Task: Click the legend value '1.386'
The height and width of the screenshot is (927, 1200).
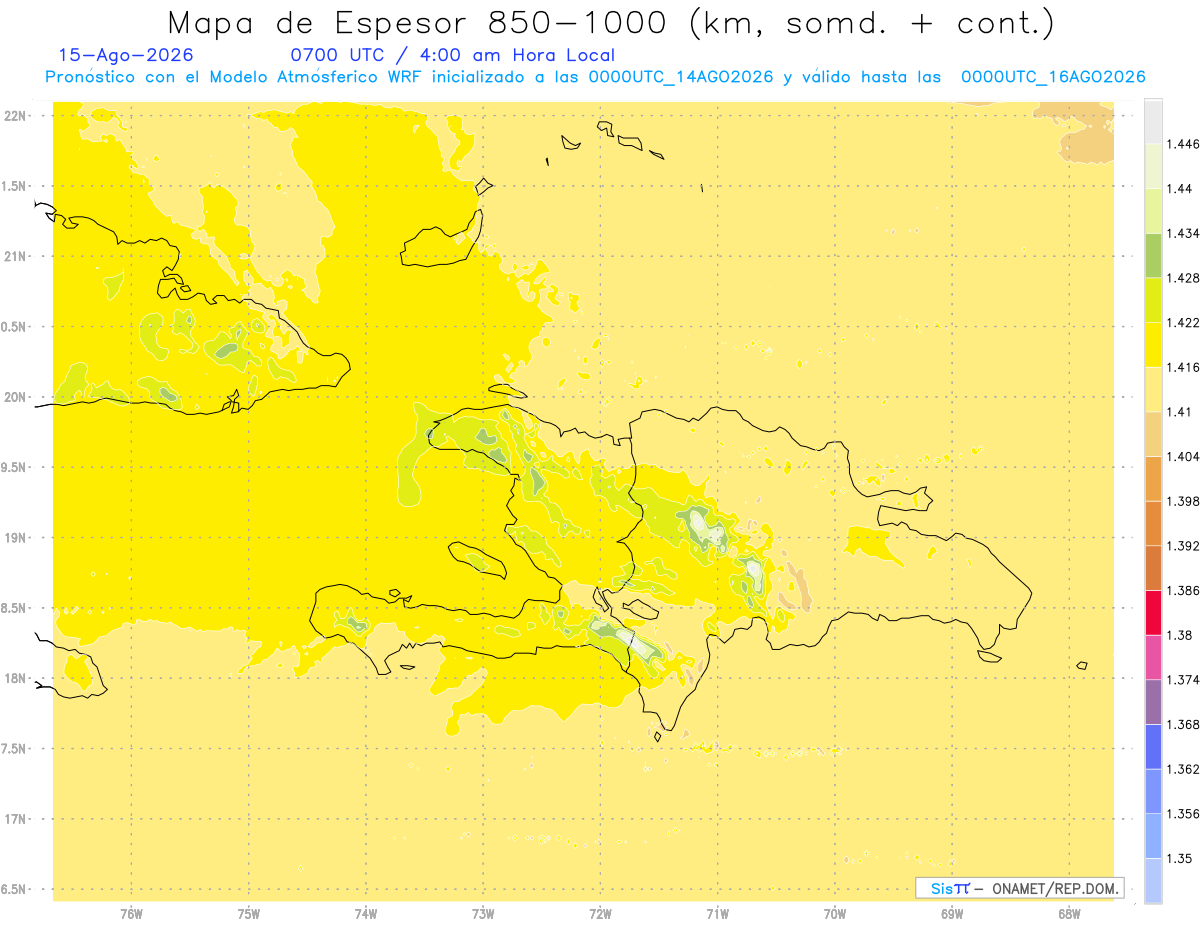Action: (1183, 590)
